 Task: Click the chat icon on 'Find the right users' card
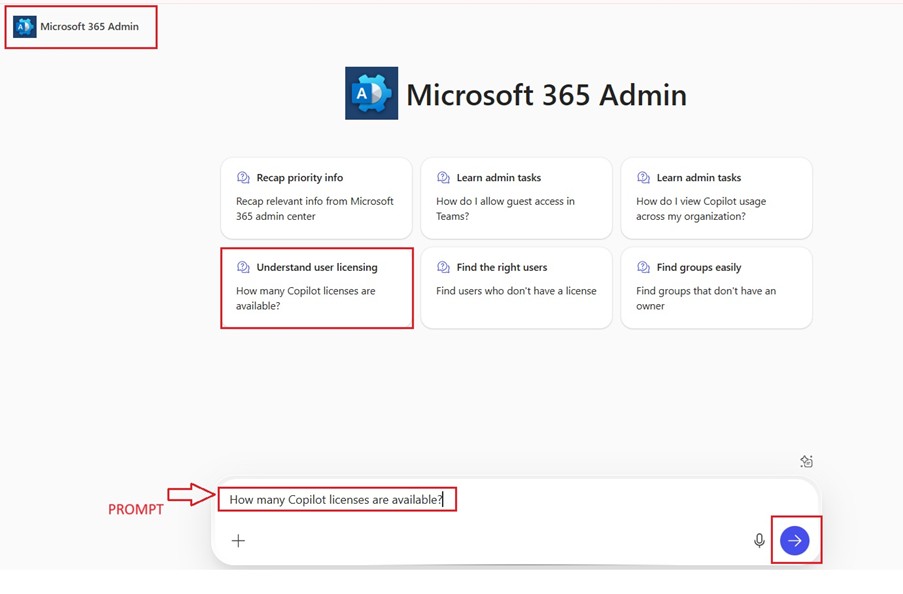tap(443, 267)
